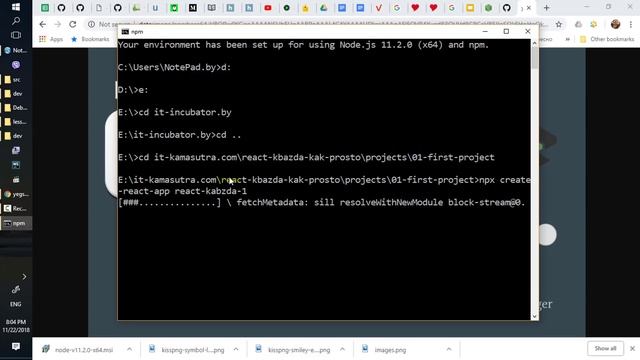The height and width of the screenshot is (360, 640).
Task: Go back in Chrome browser
Action: tap(42, 24)
